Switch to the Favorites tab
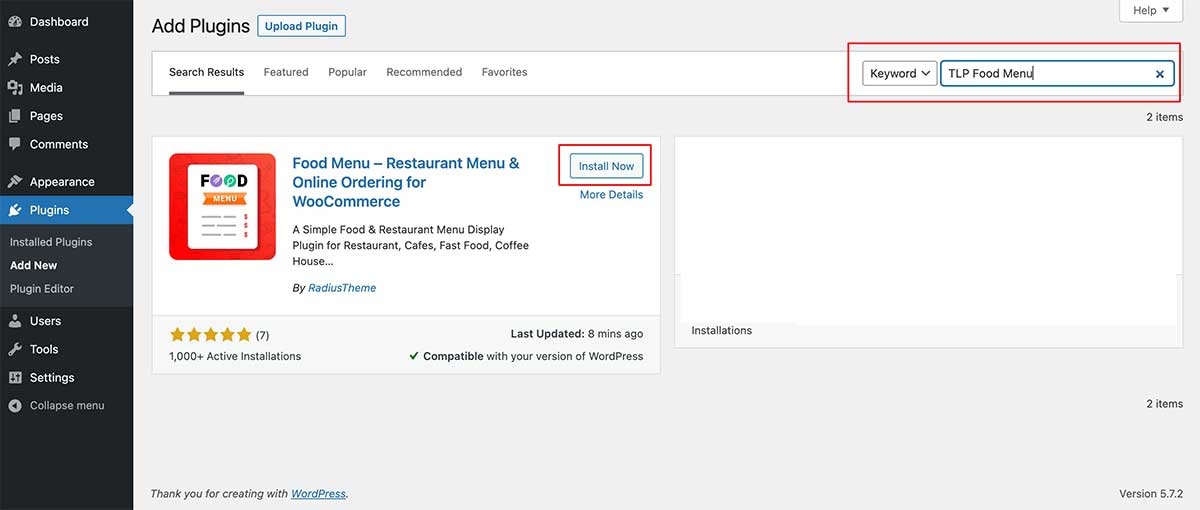Image resolution: width=1200 pixels, height=510 pixels. tap(504, 72)
